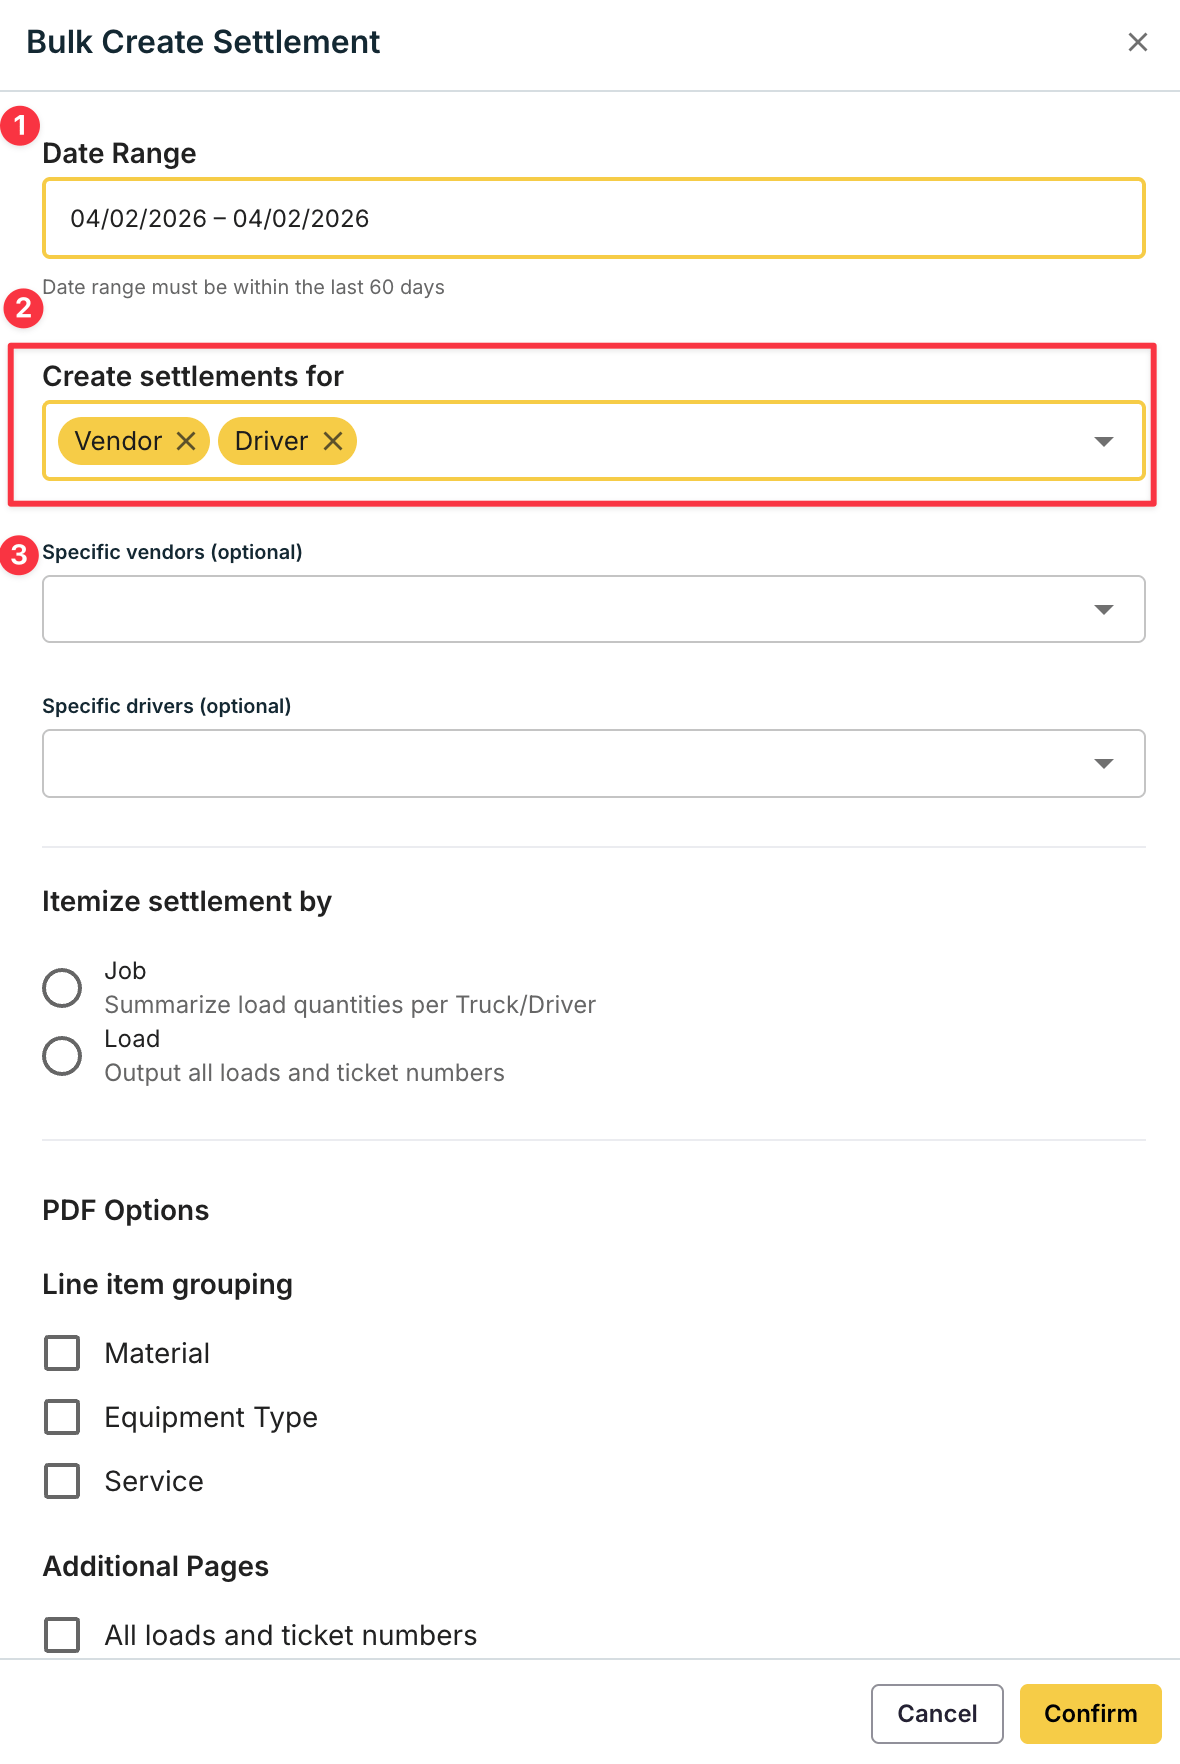Click the Cancel button
1180x1764 pixels.
click(x=937, y=1714)
